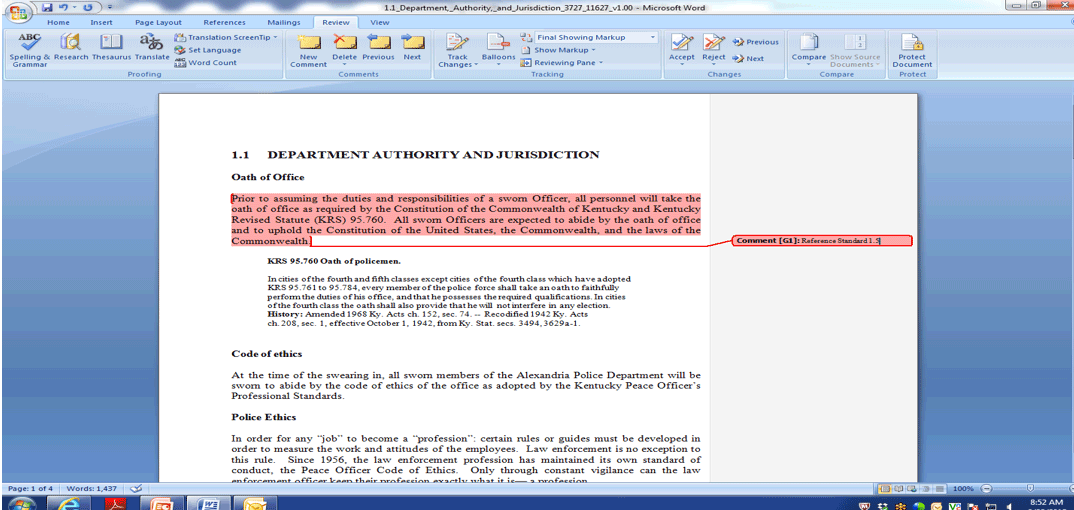Image resolution: width=1074 pixels, height=510 pixels.
Task: Go to the Next comment
Action: [x=412, y=46]
